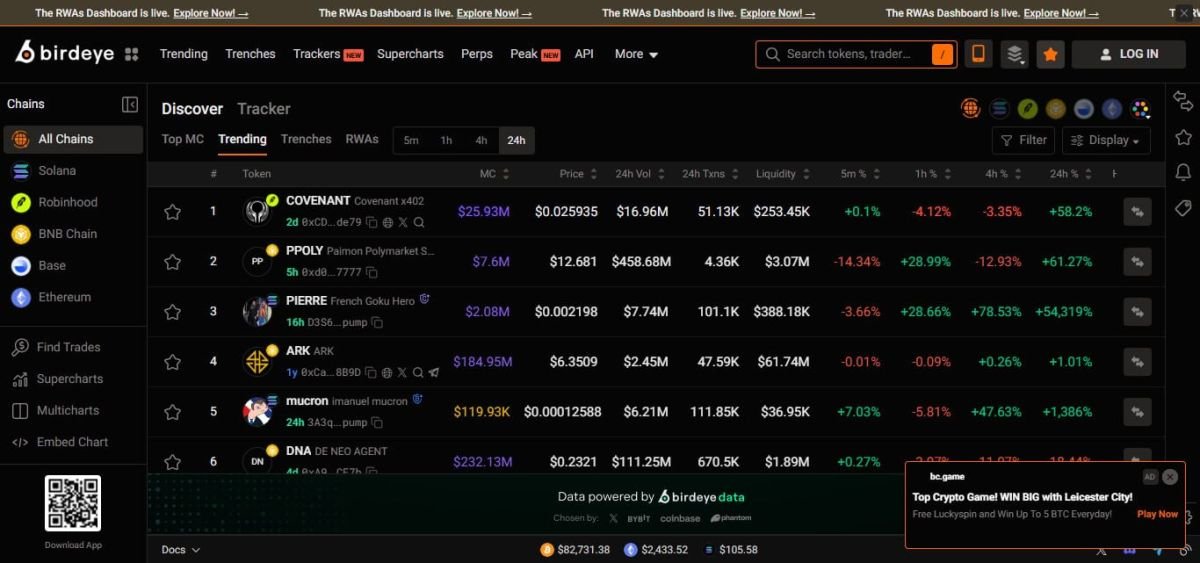Open the mobile app icon in the header
Screen dimensions: 1200x563
coord(979,54)
